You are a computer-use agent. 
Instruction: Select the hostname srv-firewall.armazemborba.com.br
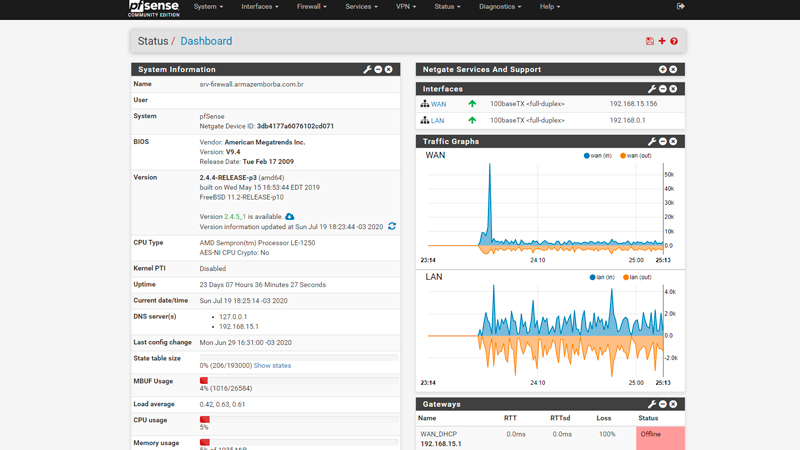click(x=252, y=84)
